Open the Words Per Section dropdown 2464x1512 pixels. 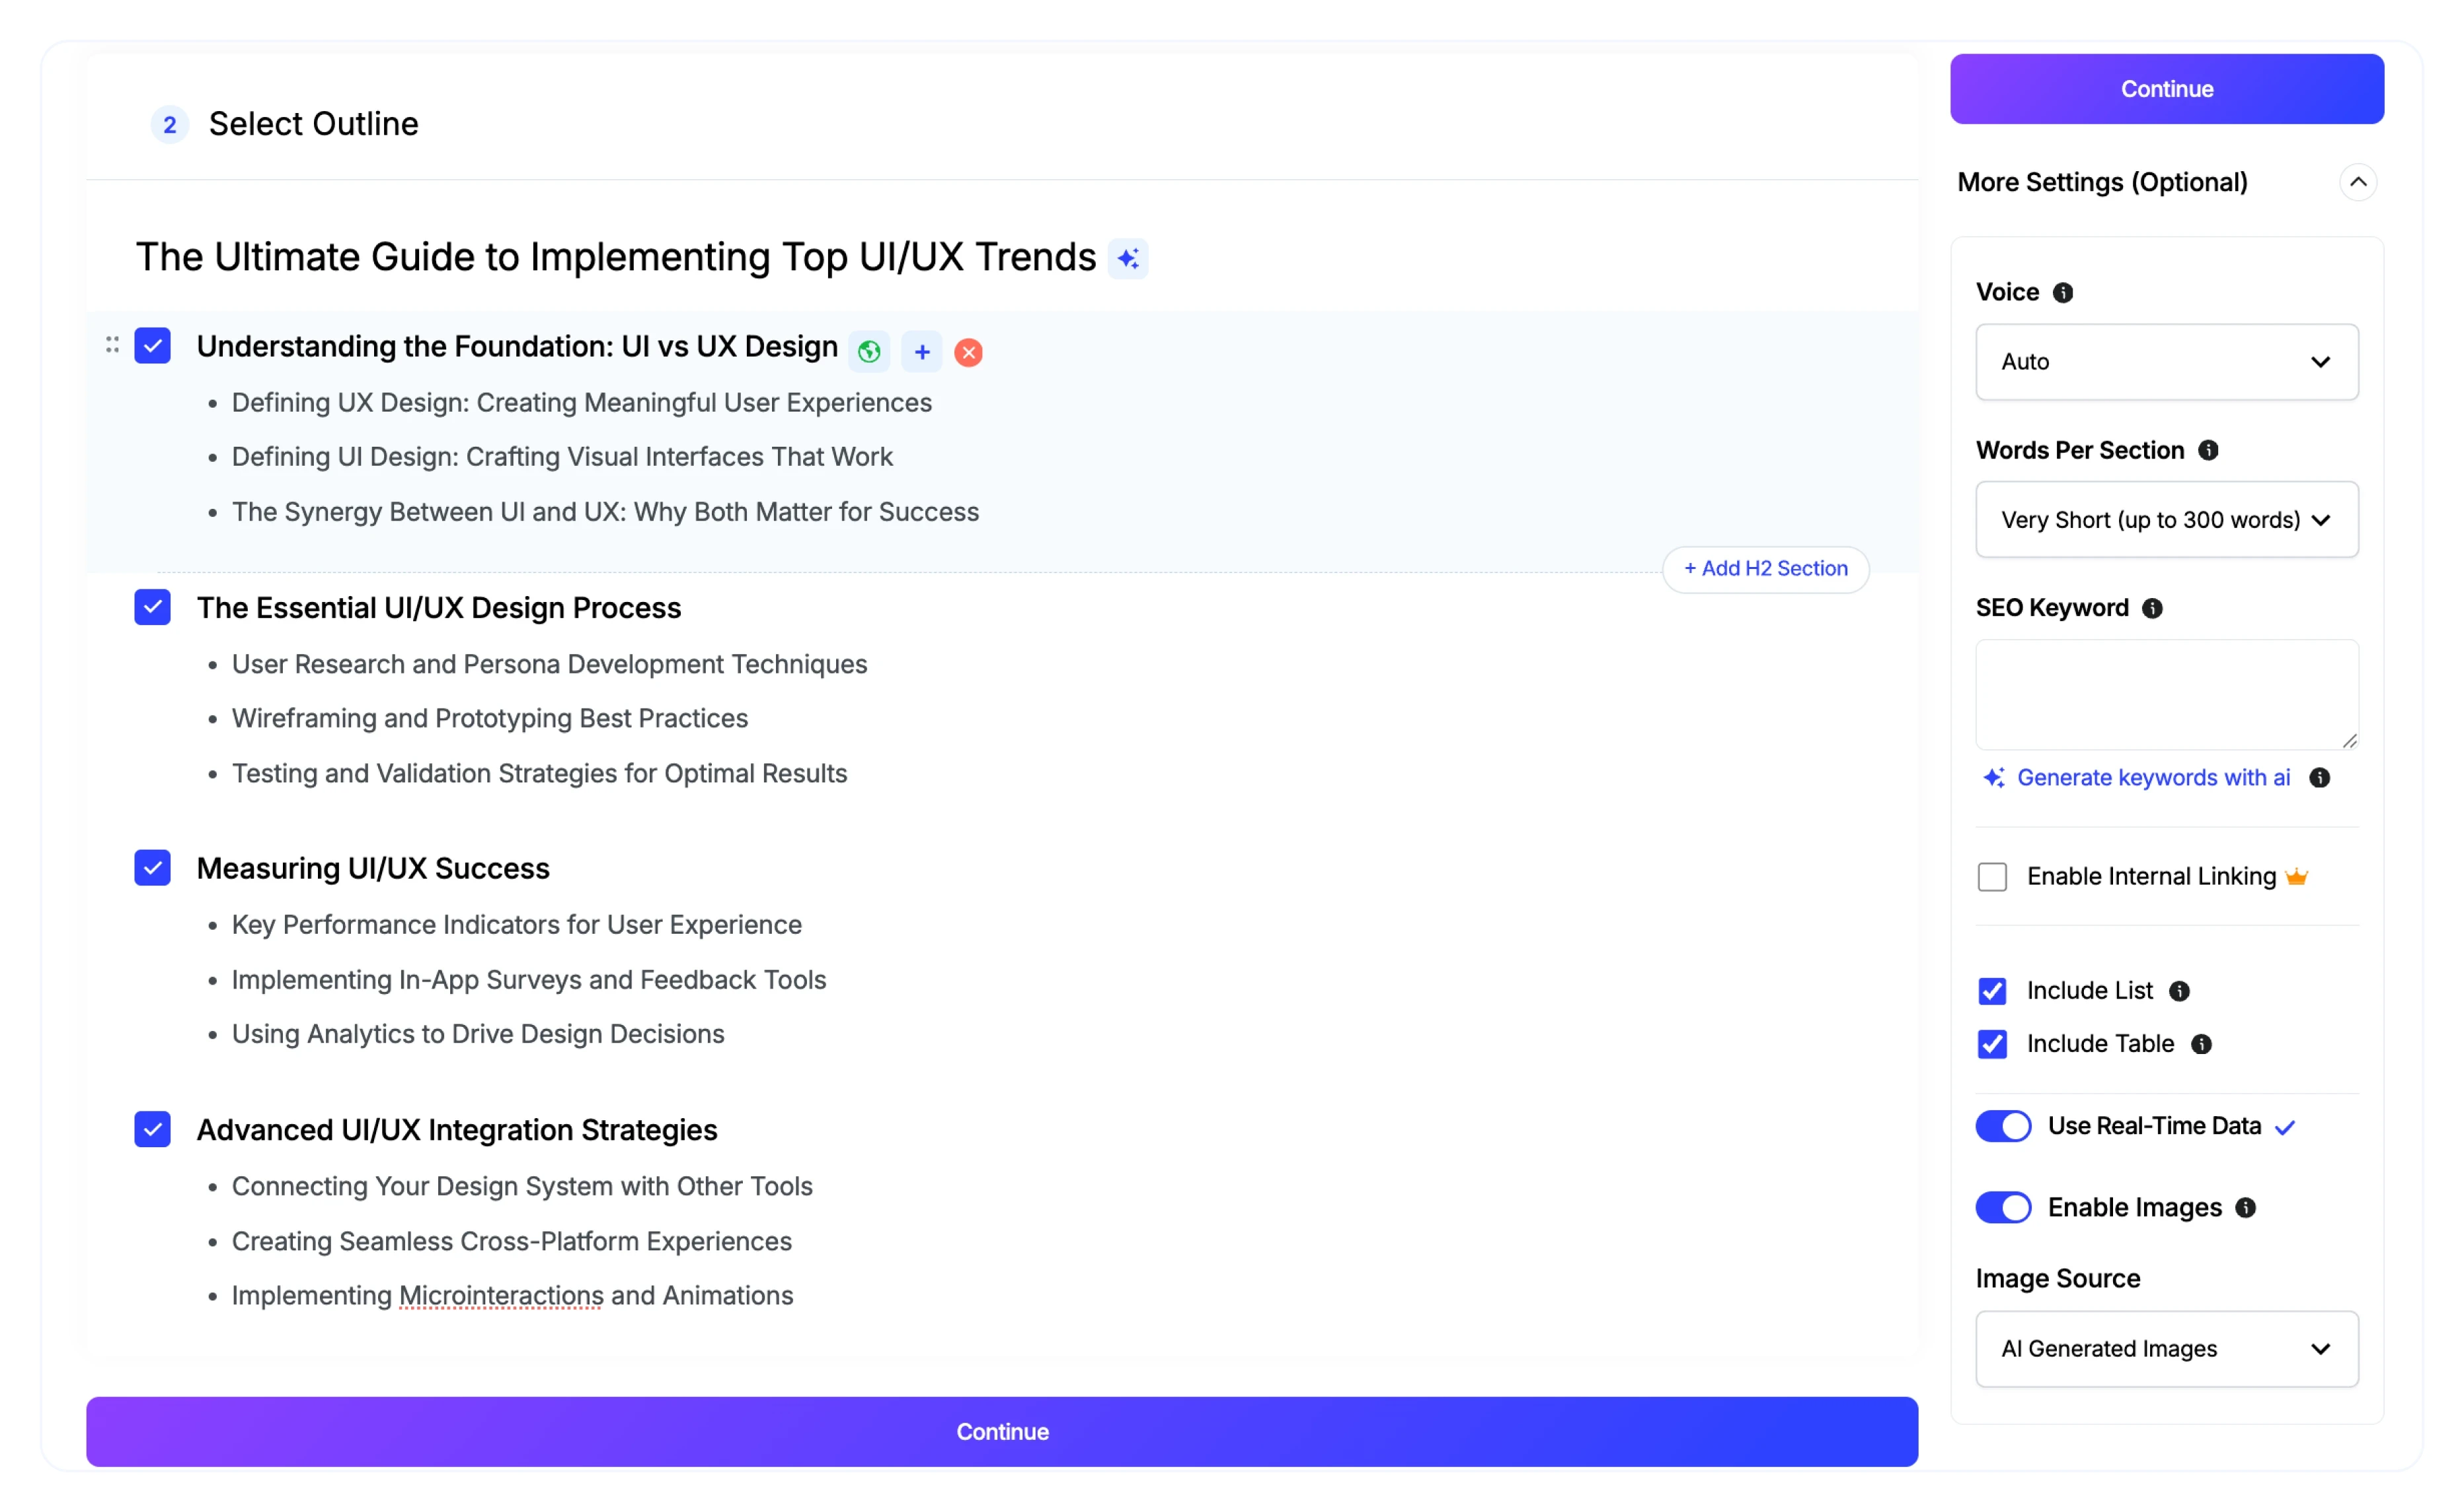2166,520
